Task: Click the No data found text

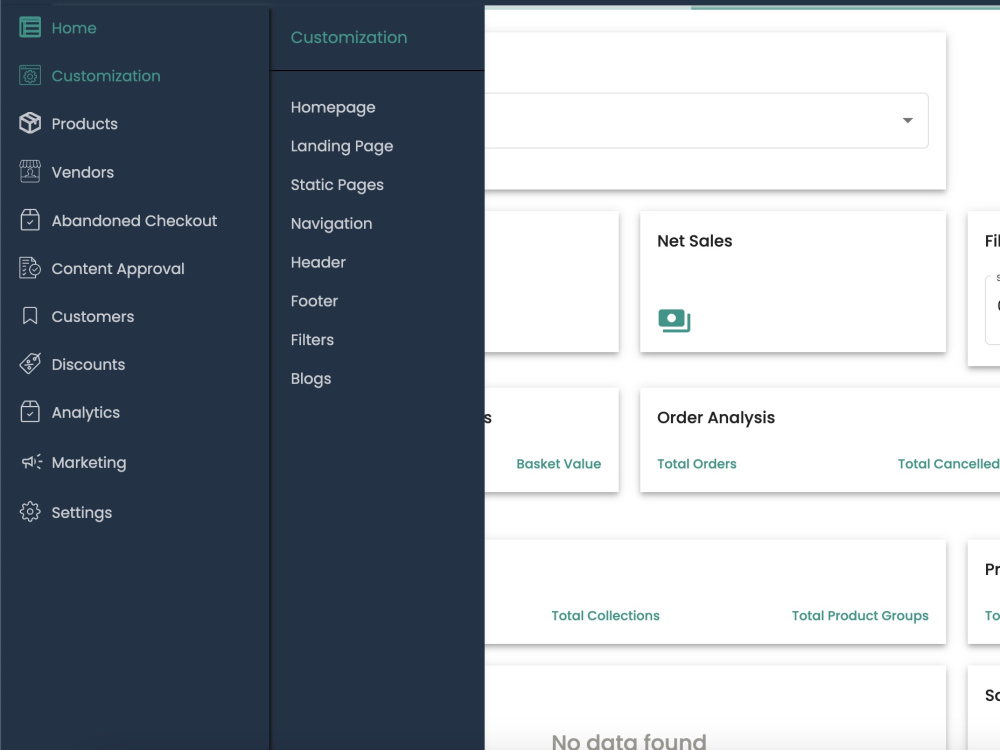Action: click(x=629, y=740)
